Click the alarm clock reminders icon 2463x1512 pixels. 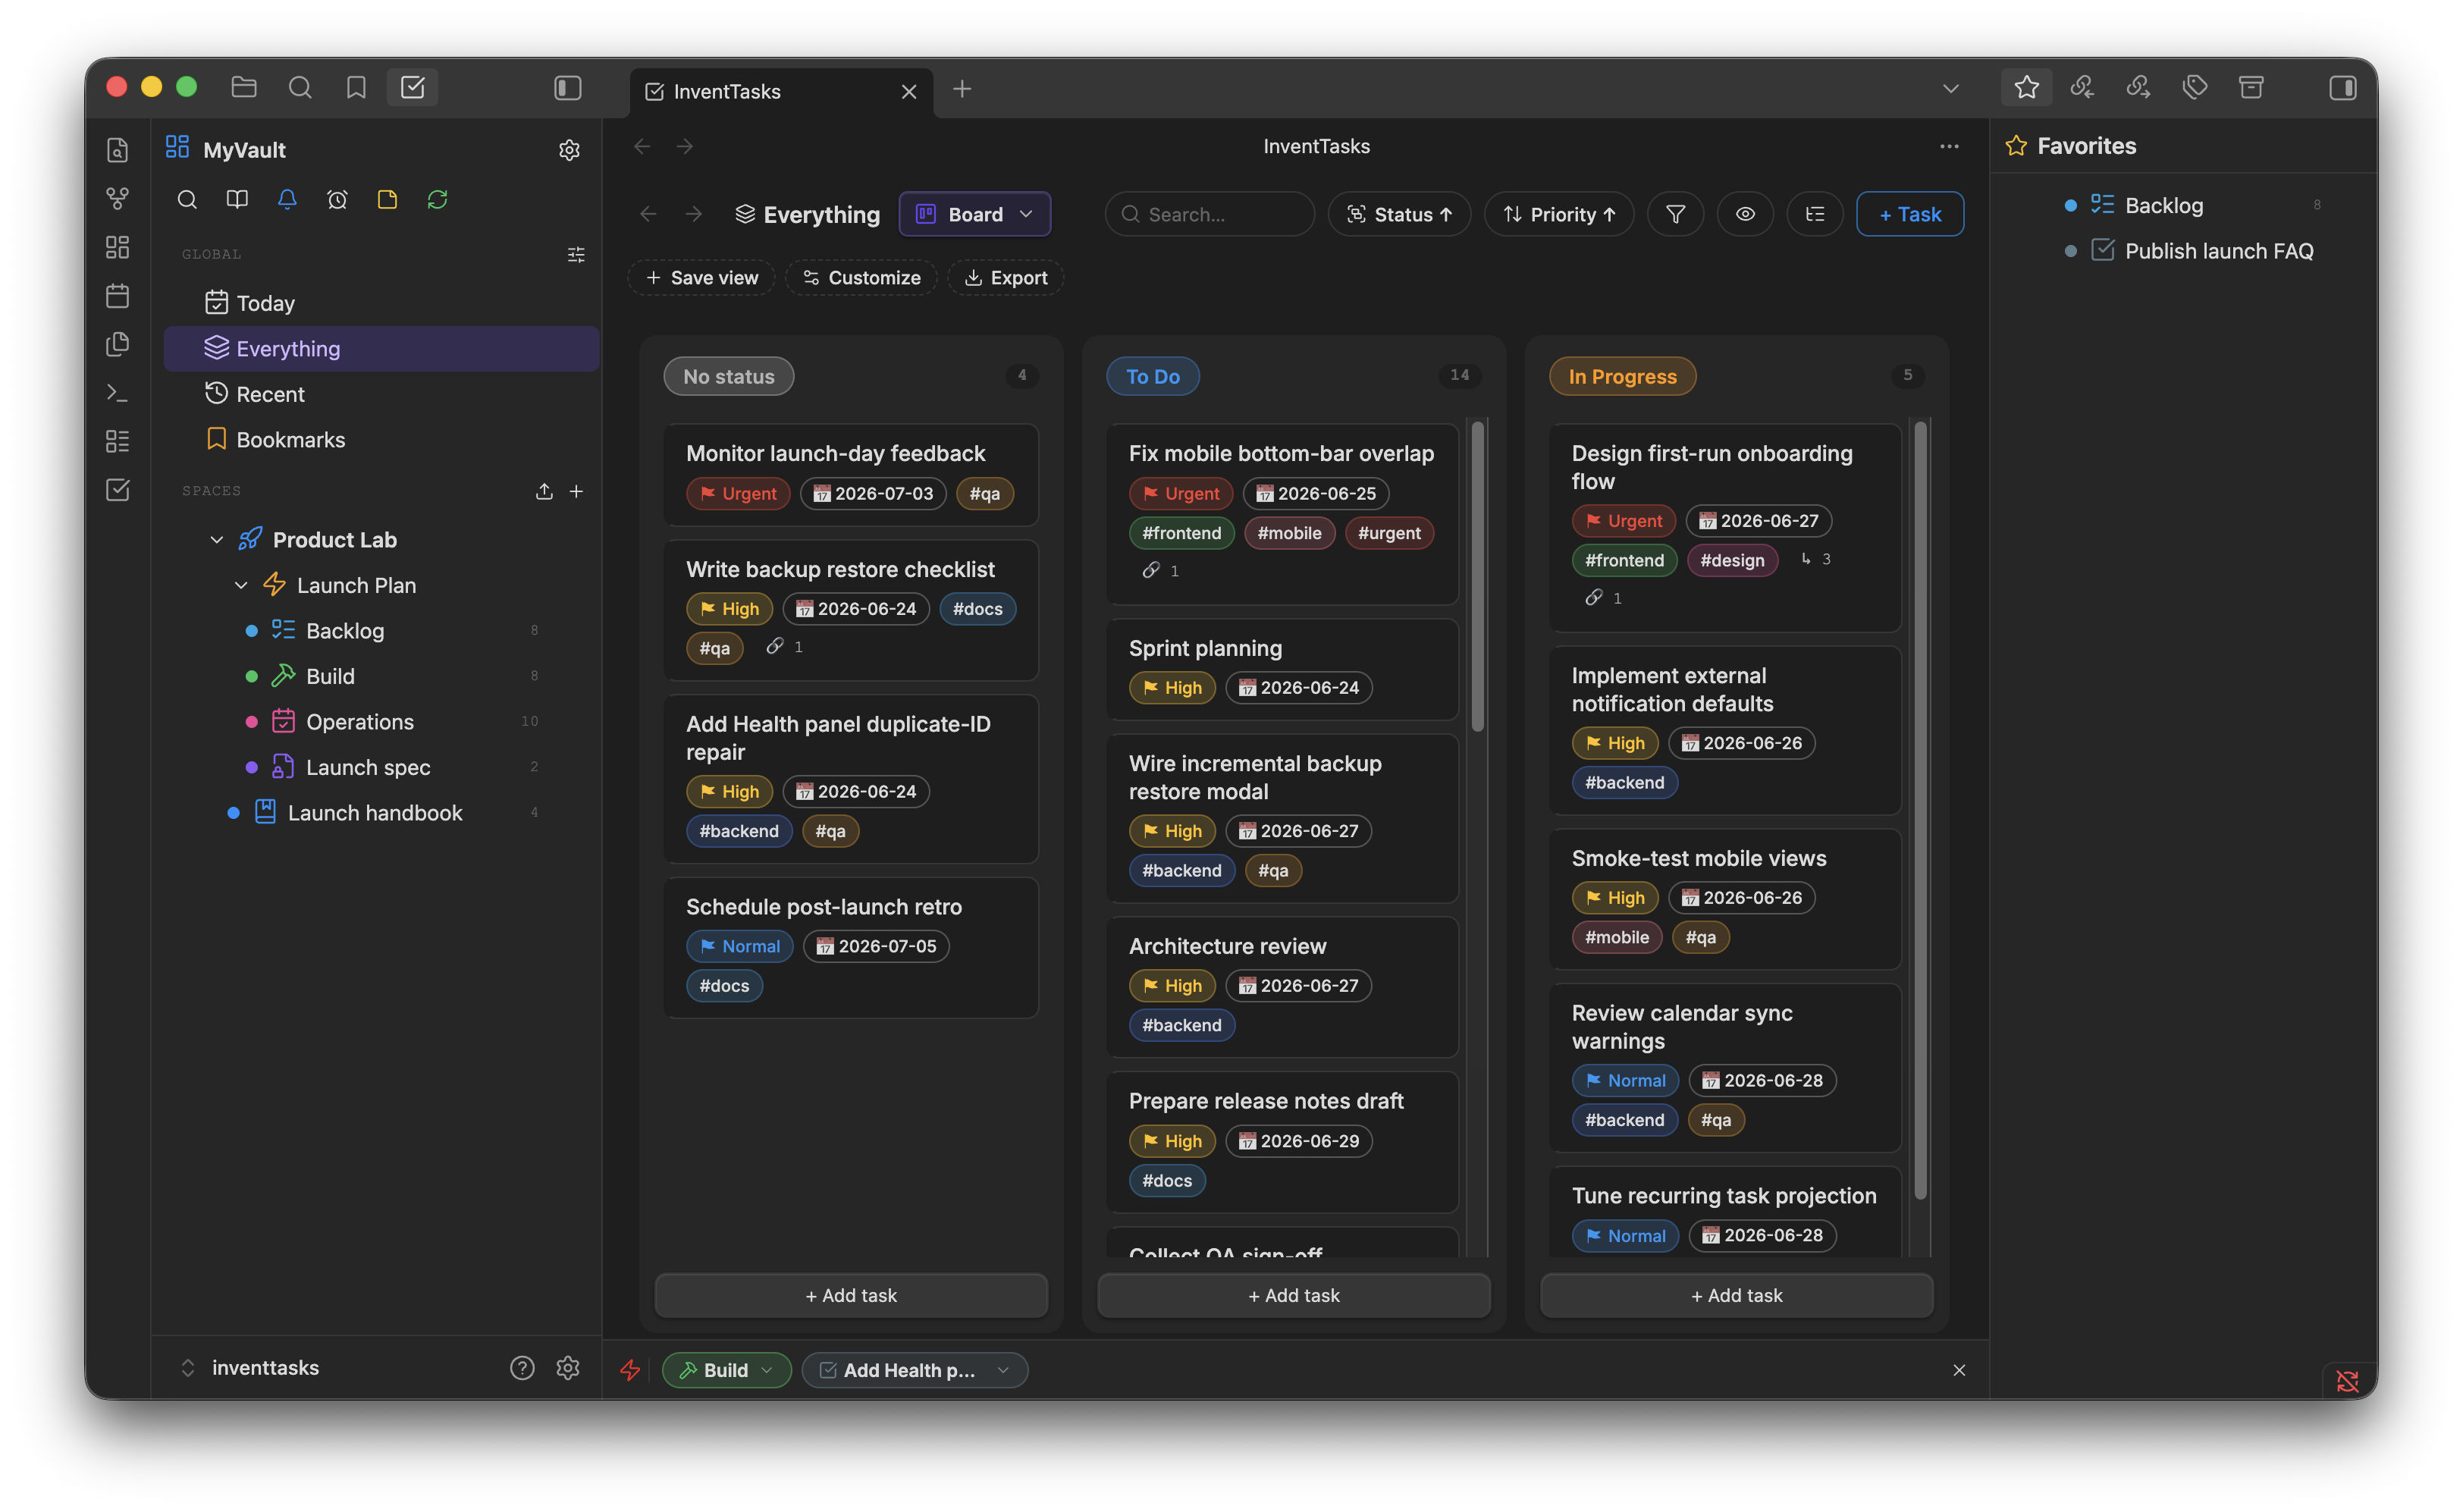(337, 199)
